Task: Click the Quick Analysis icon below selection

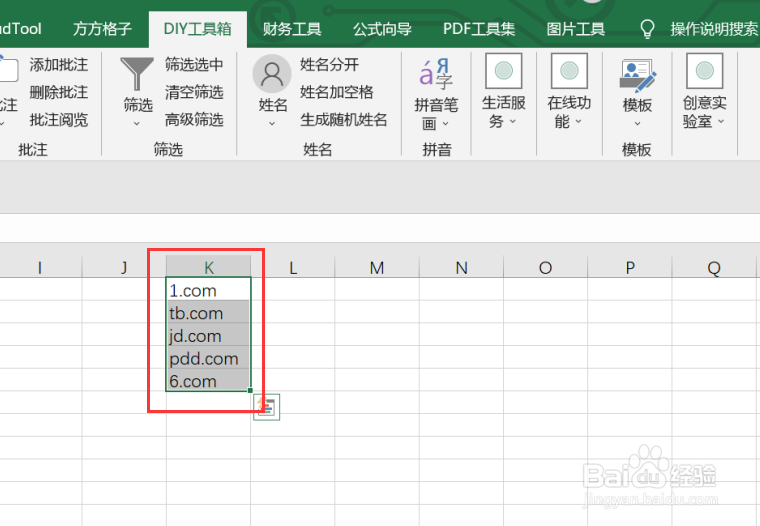Action: point(267,407)
